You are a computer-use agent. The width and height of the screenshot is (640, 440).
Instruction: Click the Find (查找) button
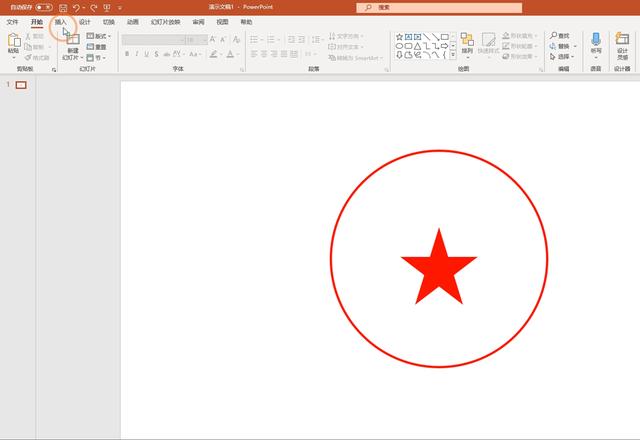(560, 36)
